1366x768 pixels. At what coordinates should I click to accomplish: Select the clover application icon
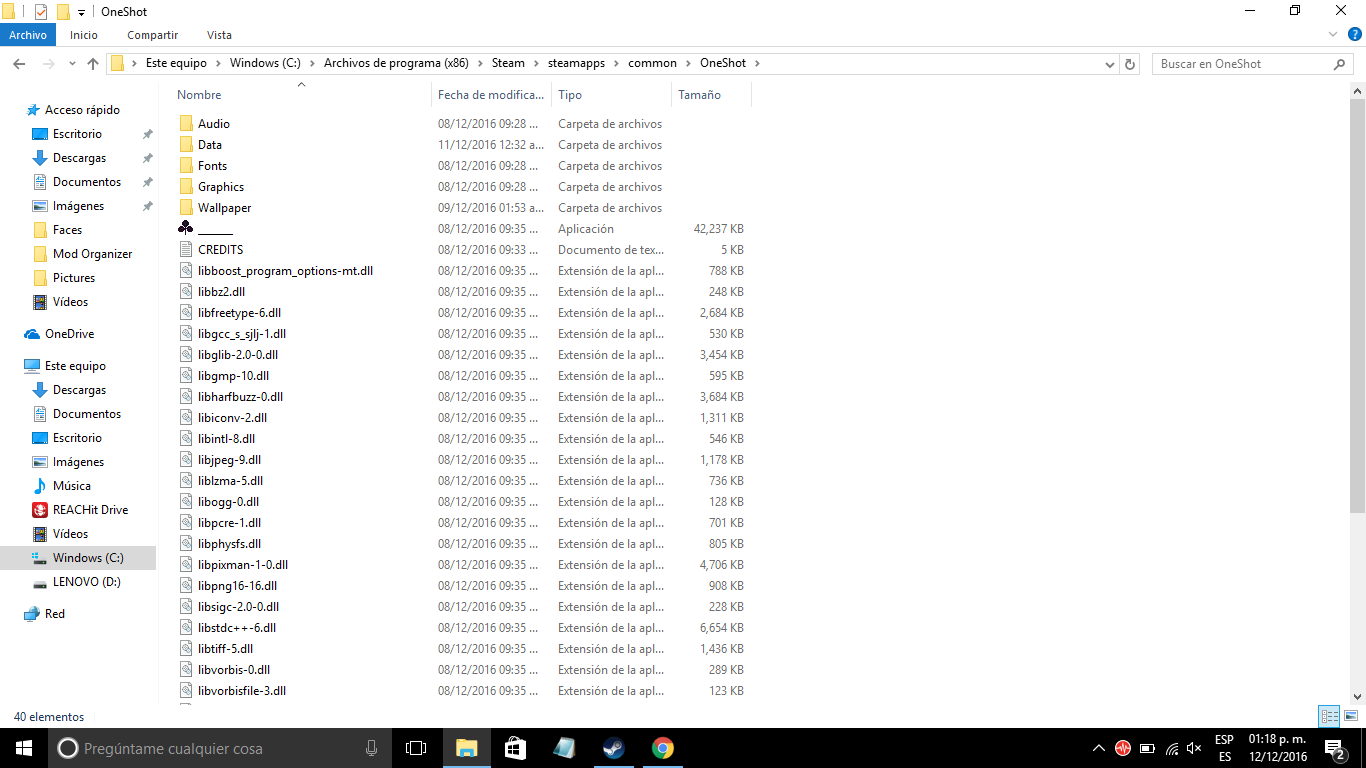pos(186,229)
